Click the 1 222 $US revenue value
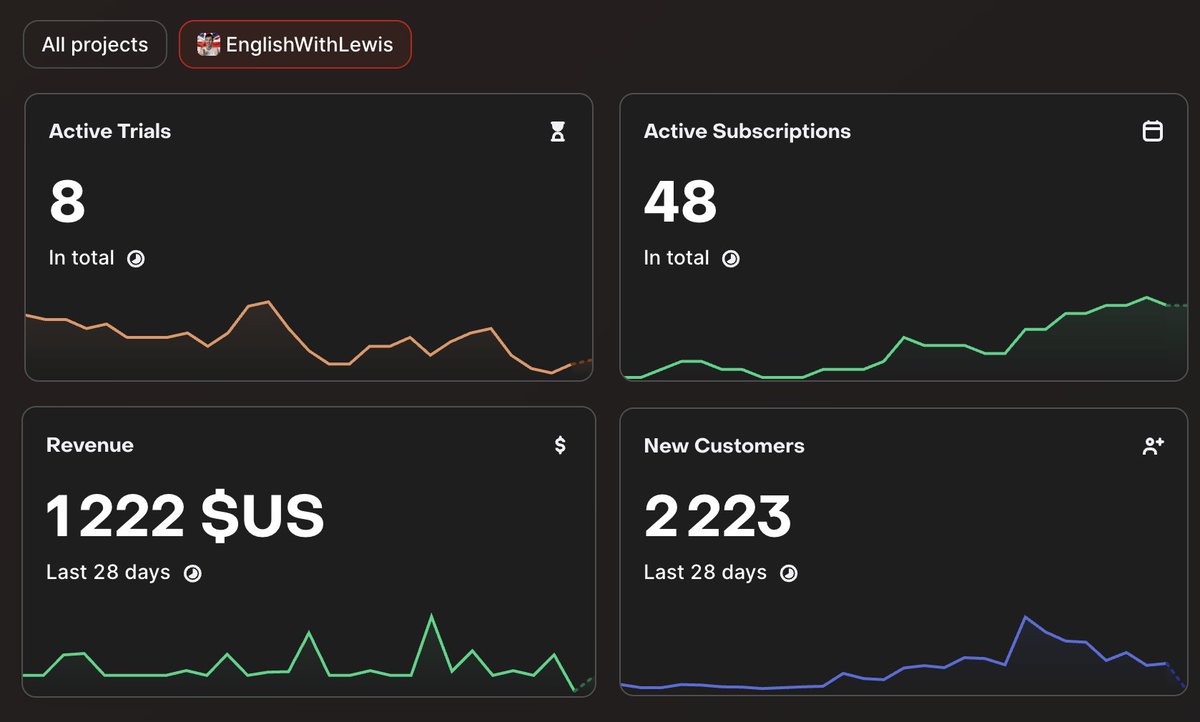This screenshot has height=722, width=1200. [x=185, y=517]
